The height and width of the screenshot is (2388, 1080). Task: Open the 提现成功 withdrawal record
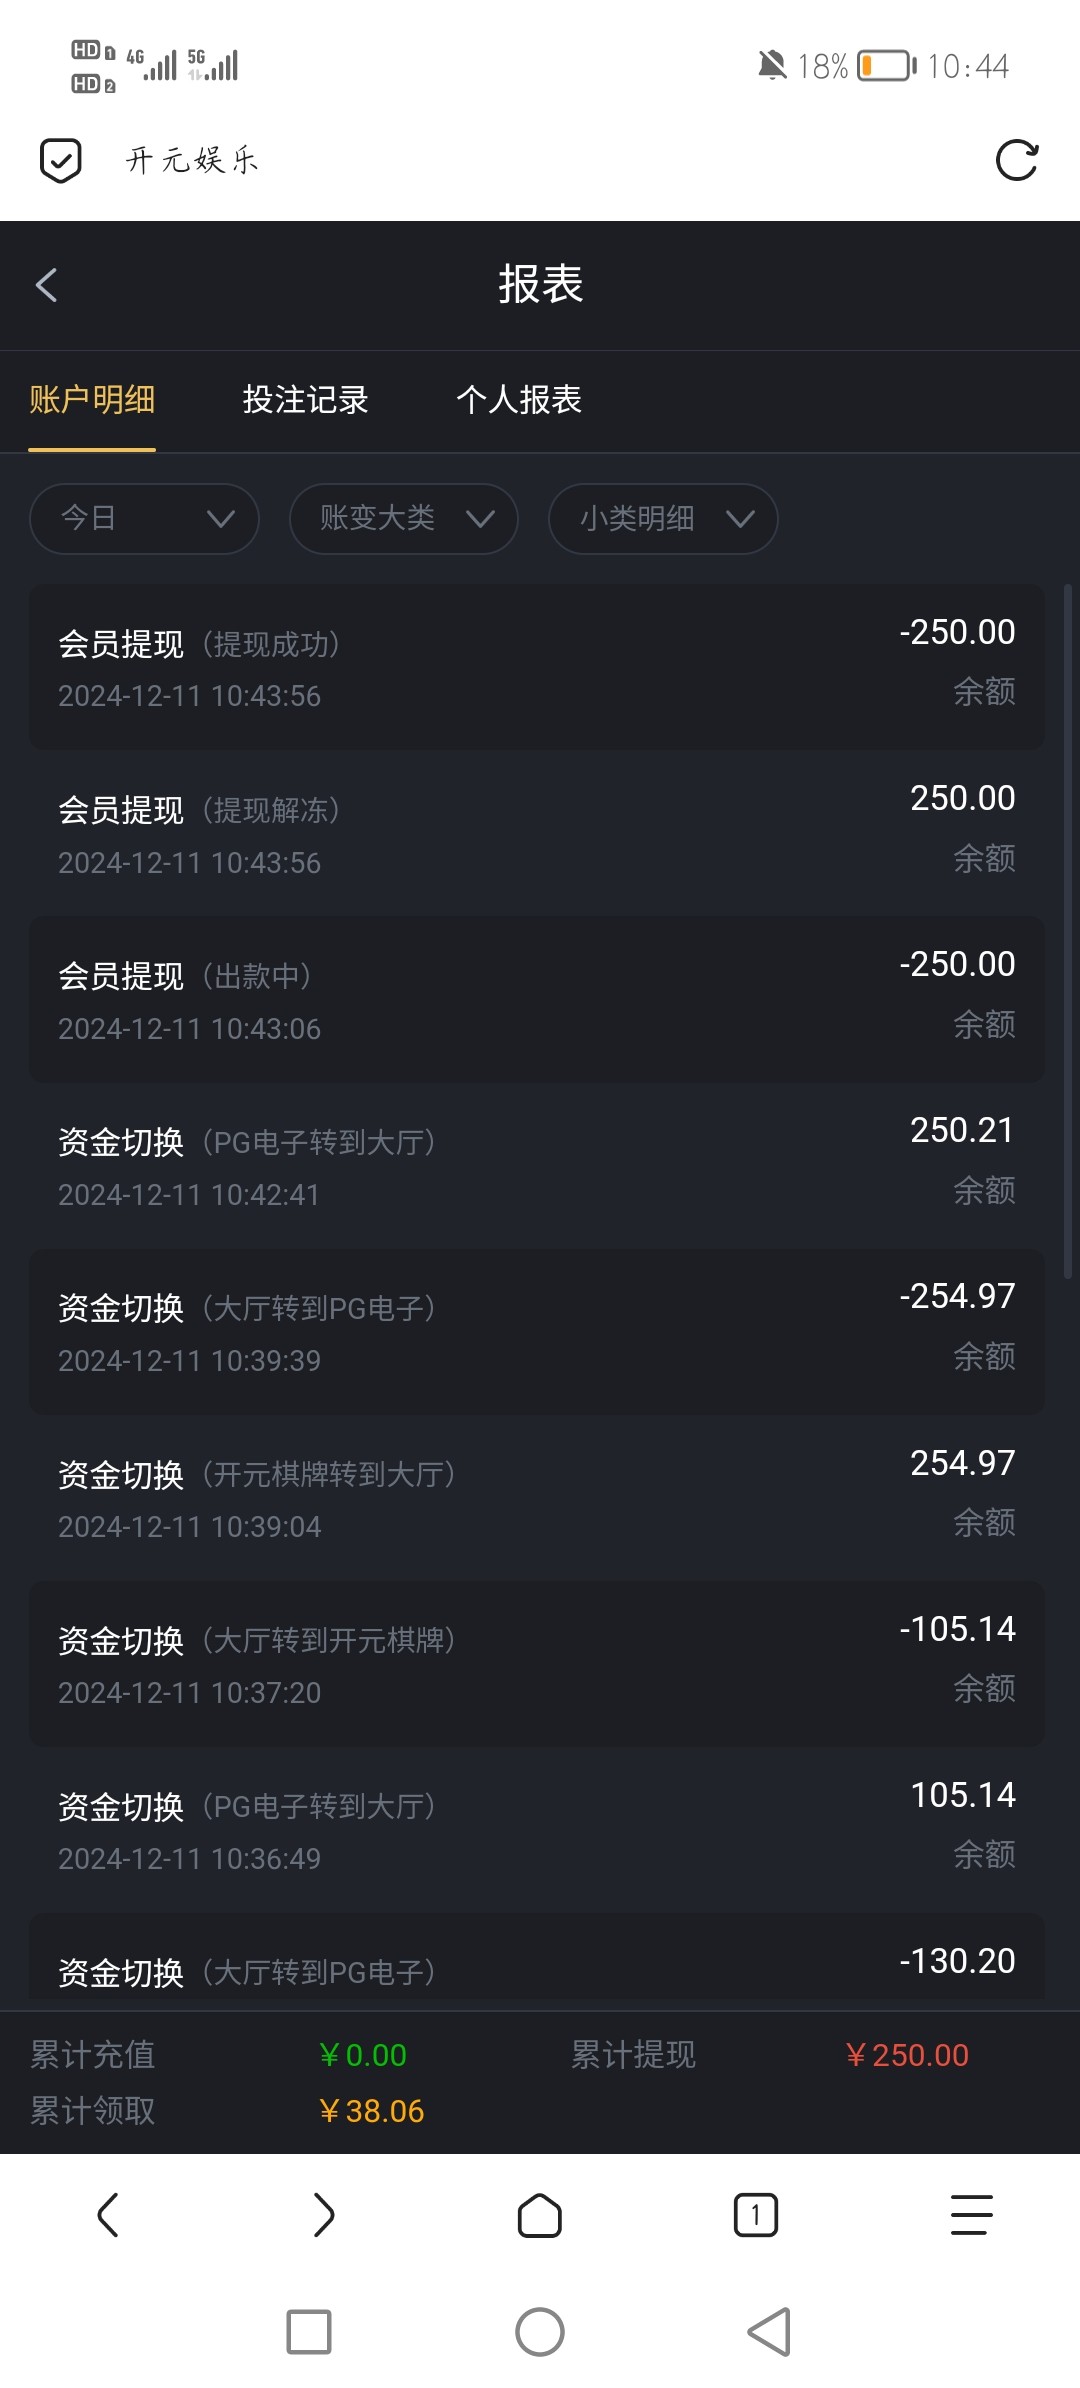click(x=536, y=667)
